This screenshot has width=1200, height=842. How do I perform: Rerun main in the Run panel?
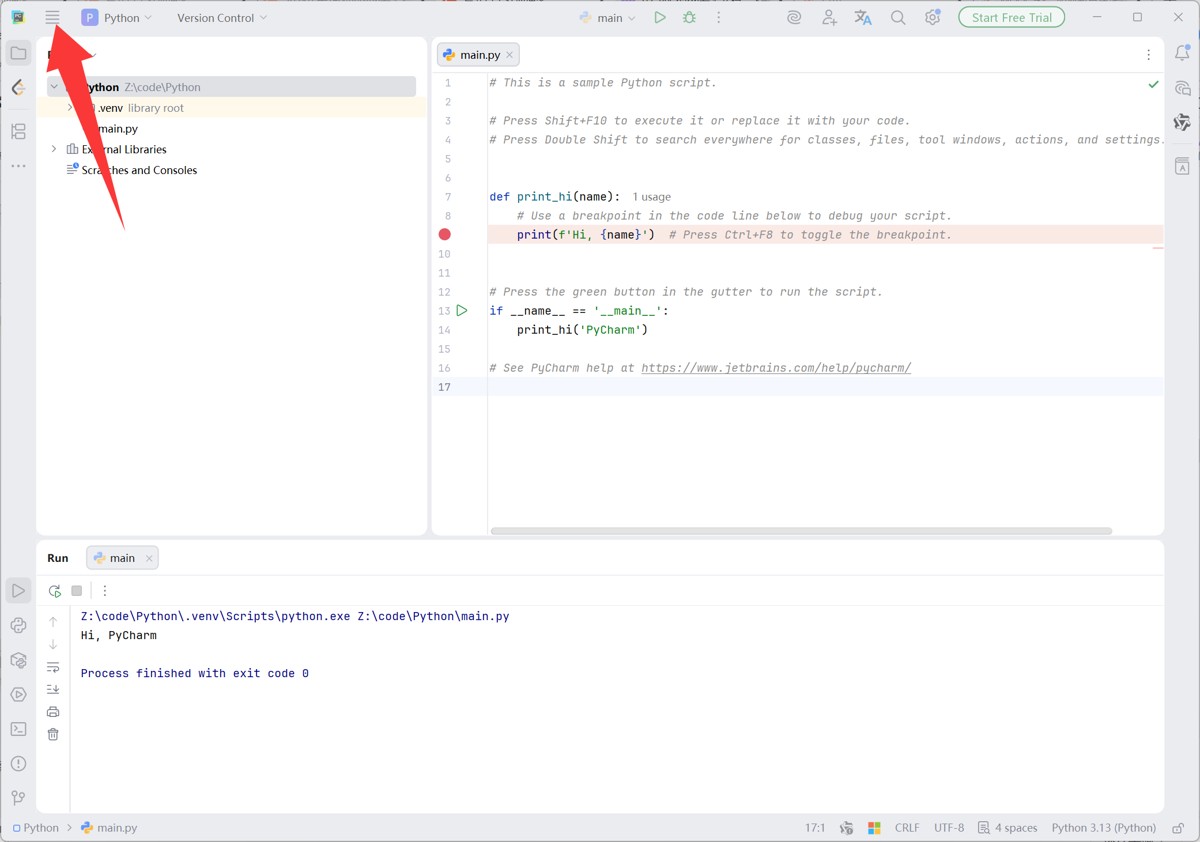[55, 591]
